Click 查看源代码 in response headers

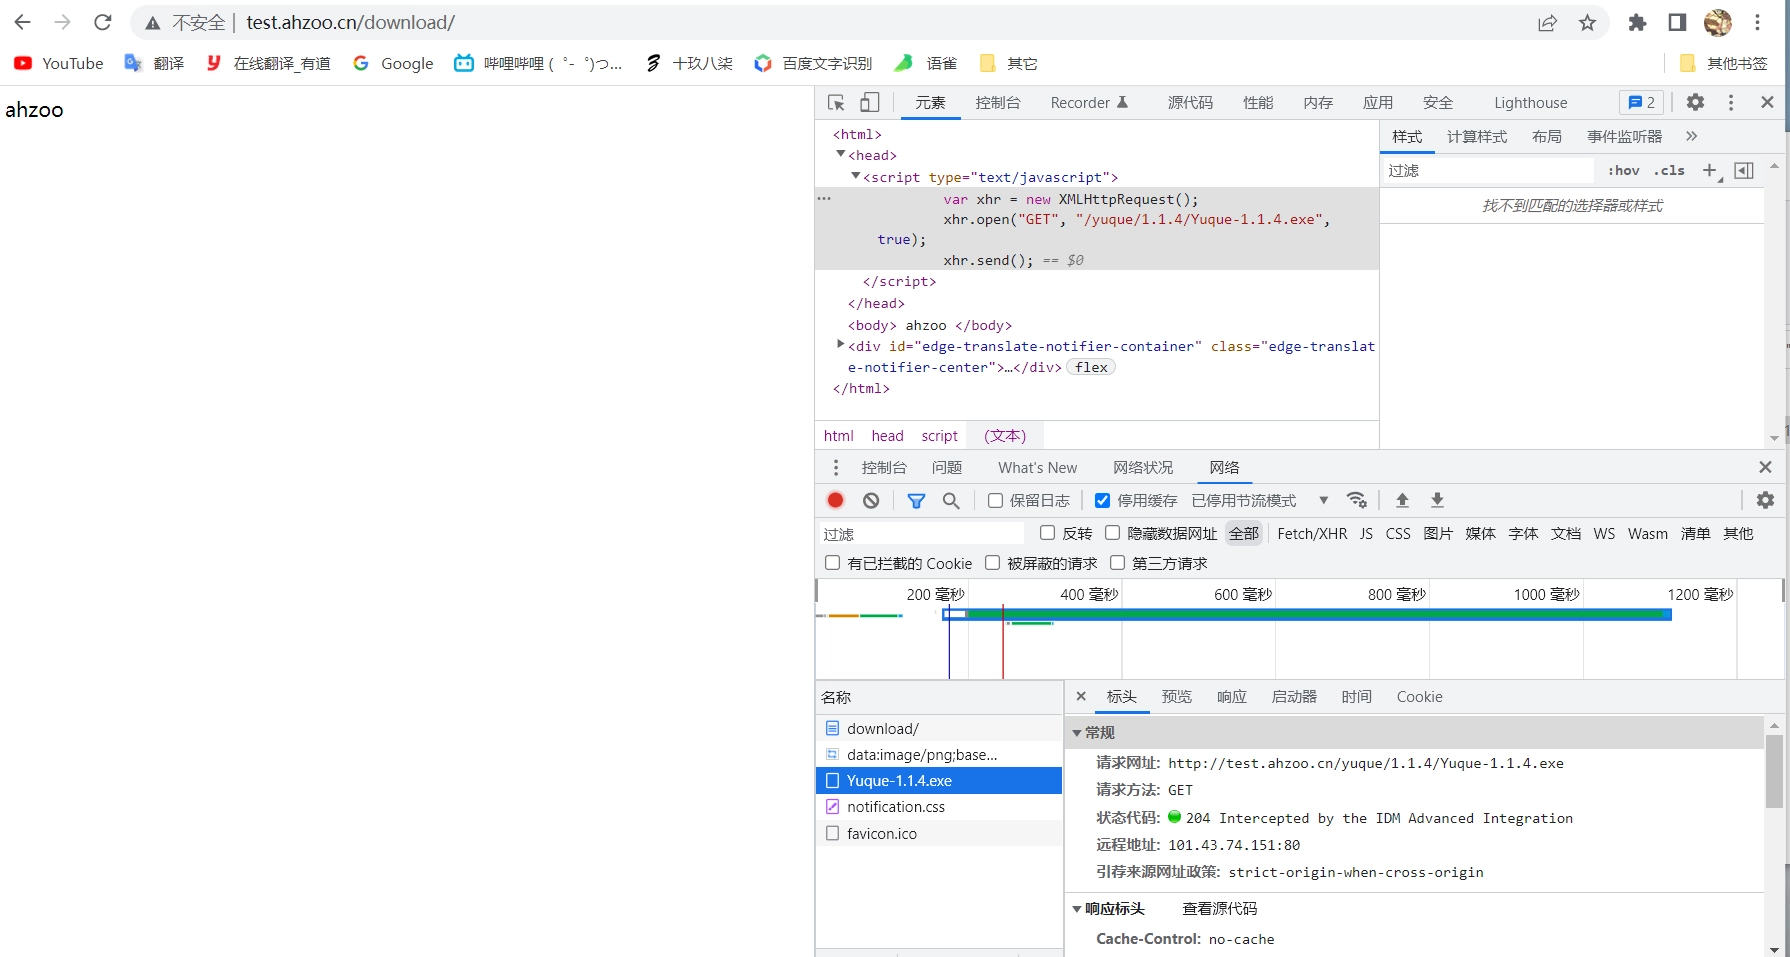point(1219,909)
